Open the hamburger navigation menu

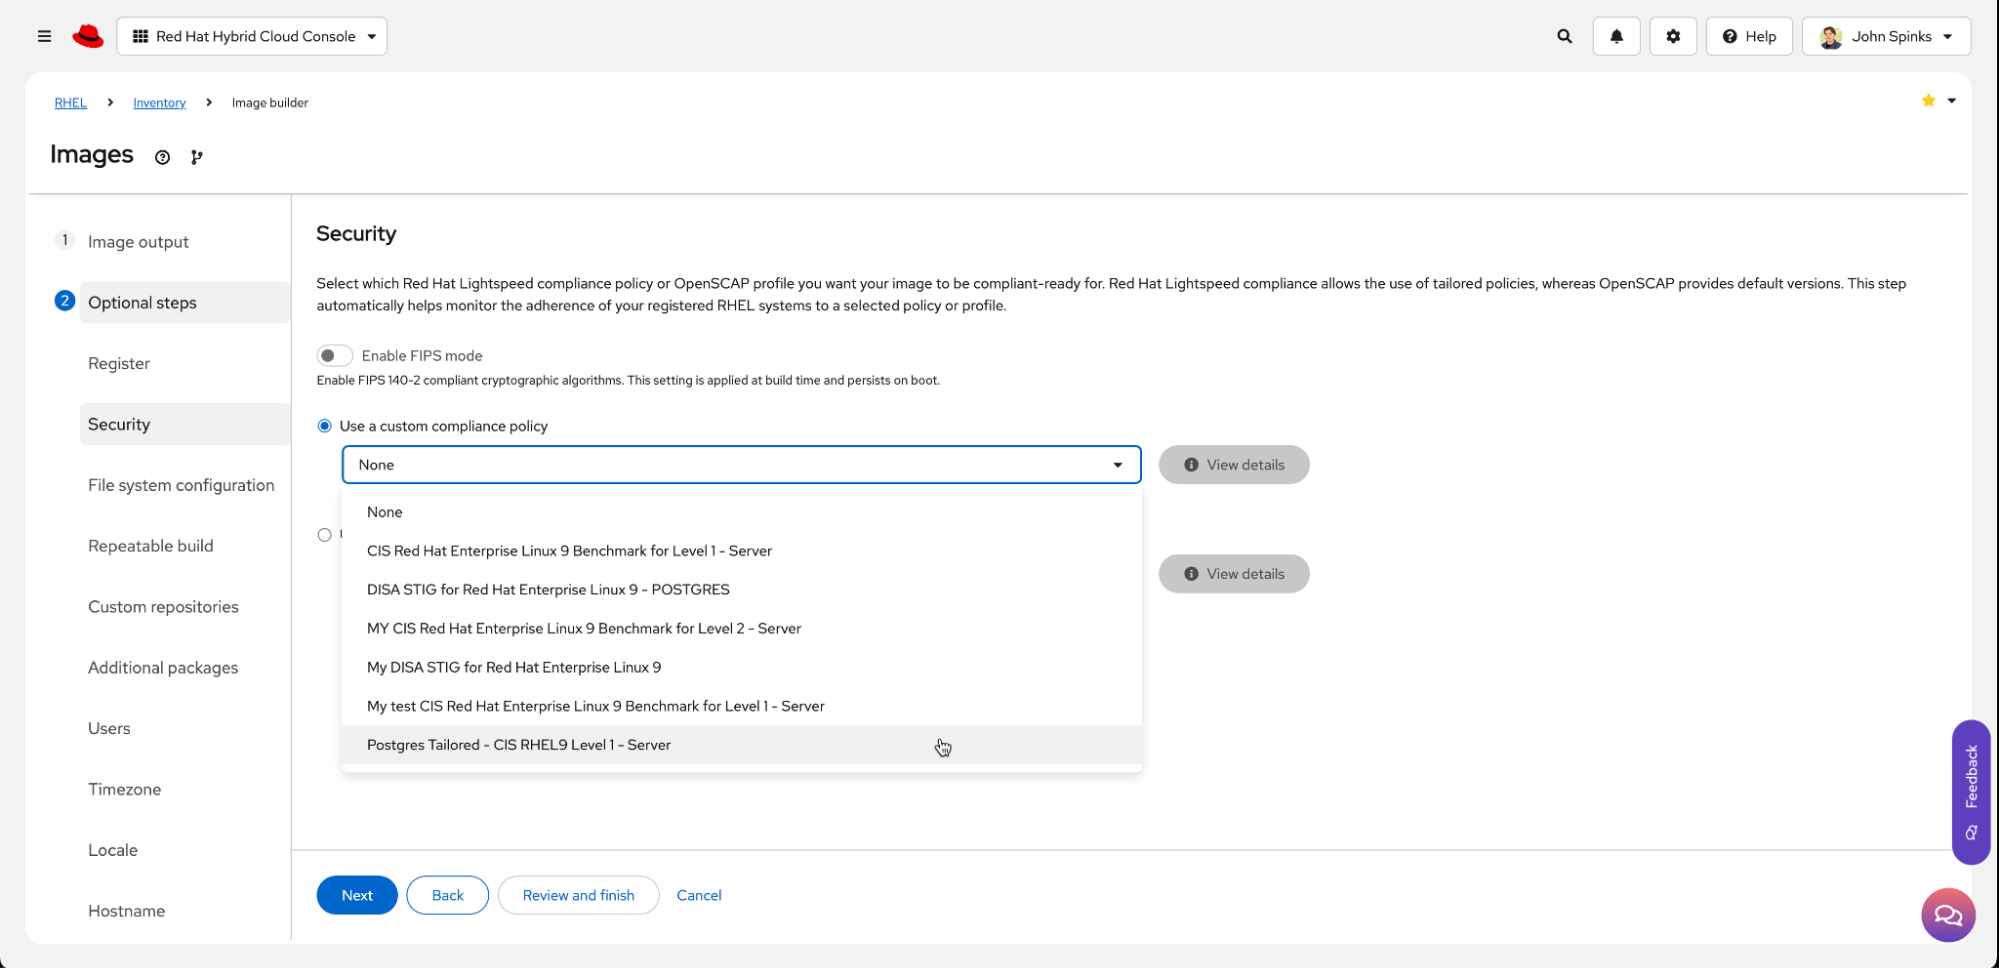[x=44, y=36]
